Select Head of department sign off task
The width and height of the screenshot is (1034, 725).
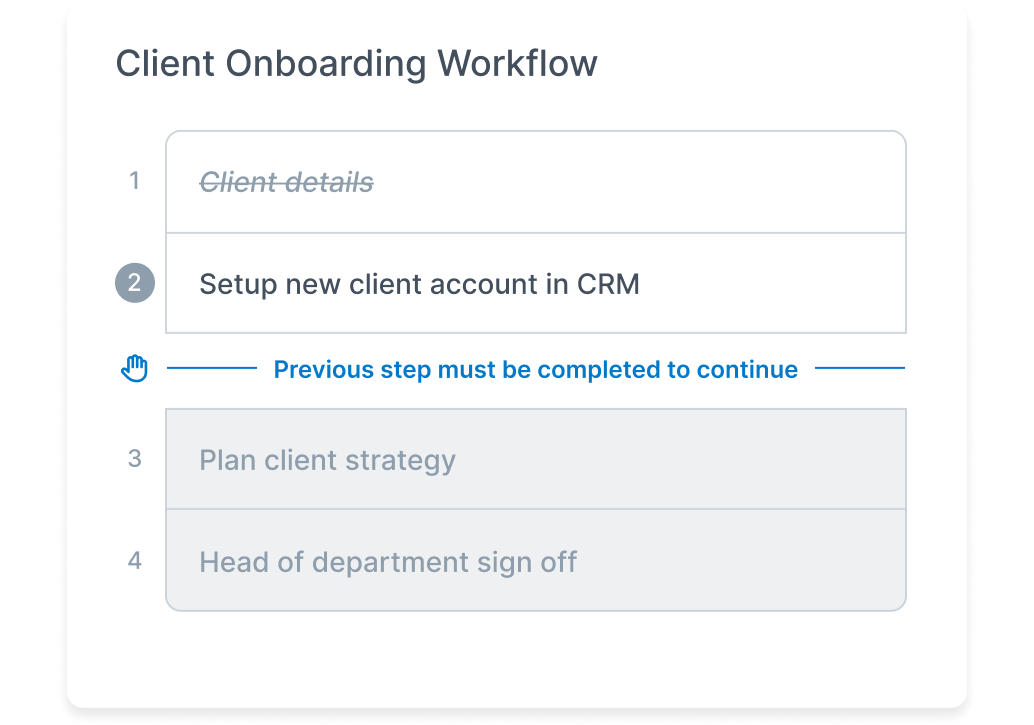click(388, 563)
